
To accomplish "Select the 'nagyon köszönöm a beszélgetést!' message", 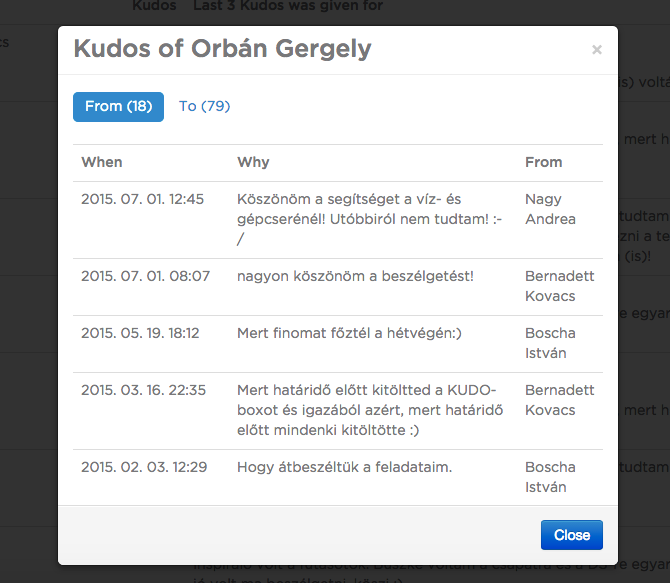I will (x=355, y=276).
